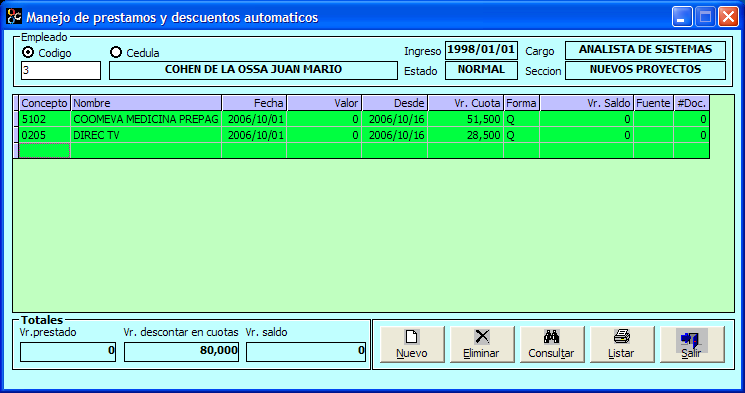Click the 28,500 cuota value

(466, 135)
